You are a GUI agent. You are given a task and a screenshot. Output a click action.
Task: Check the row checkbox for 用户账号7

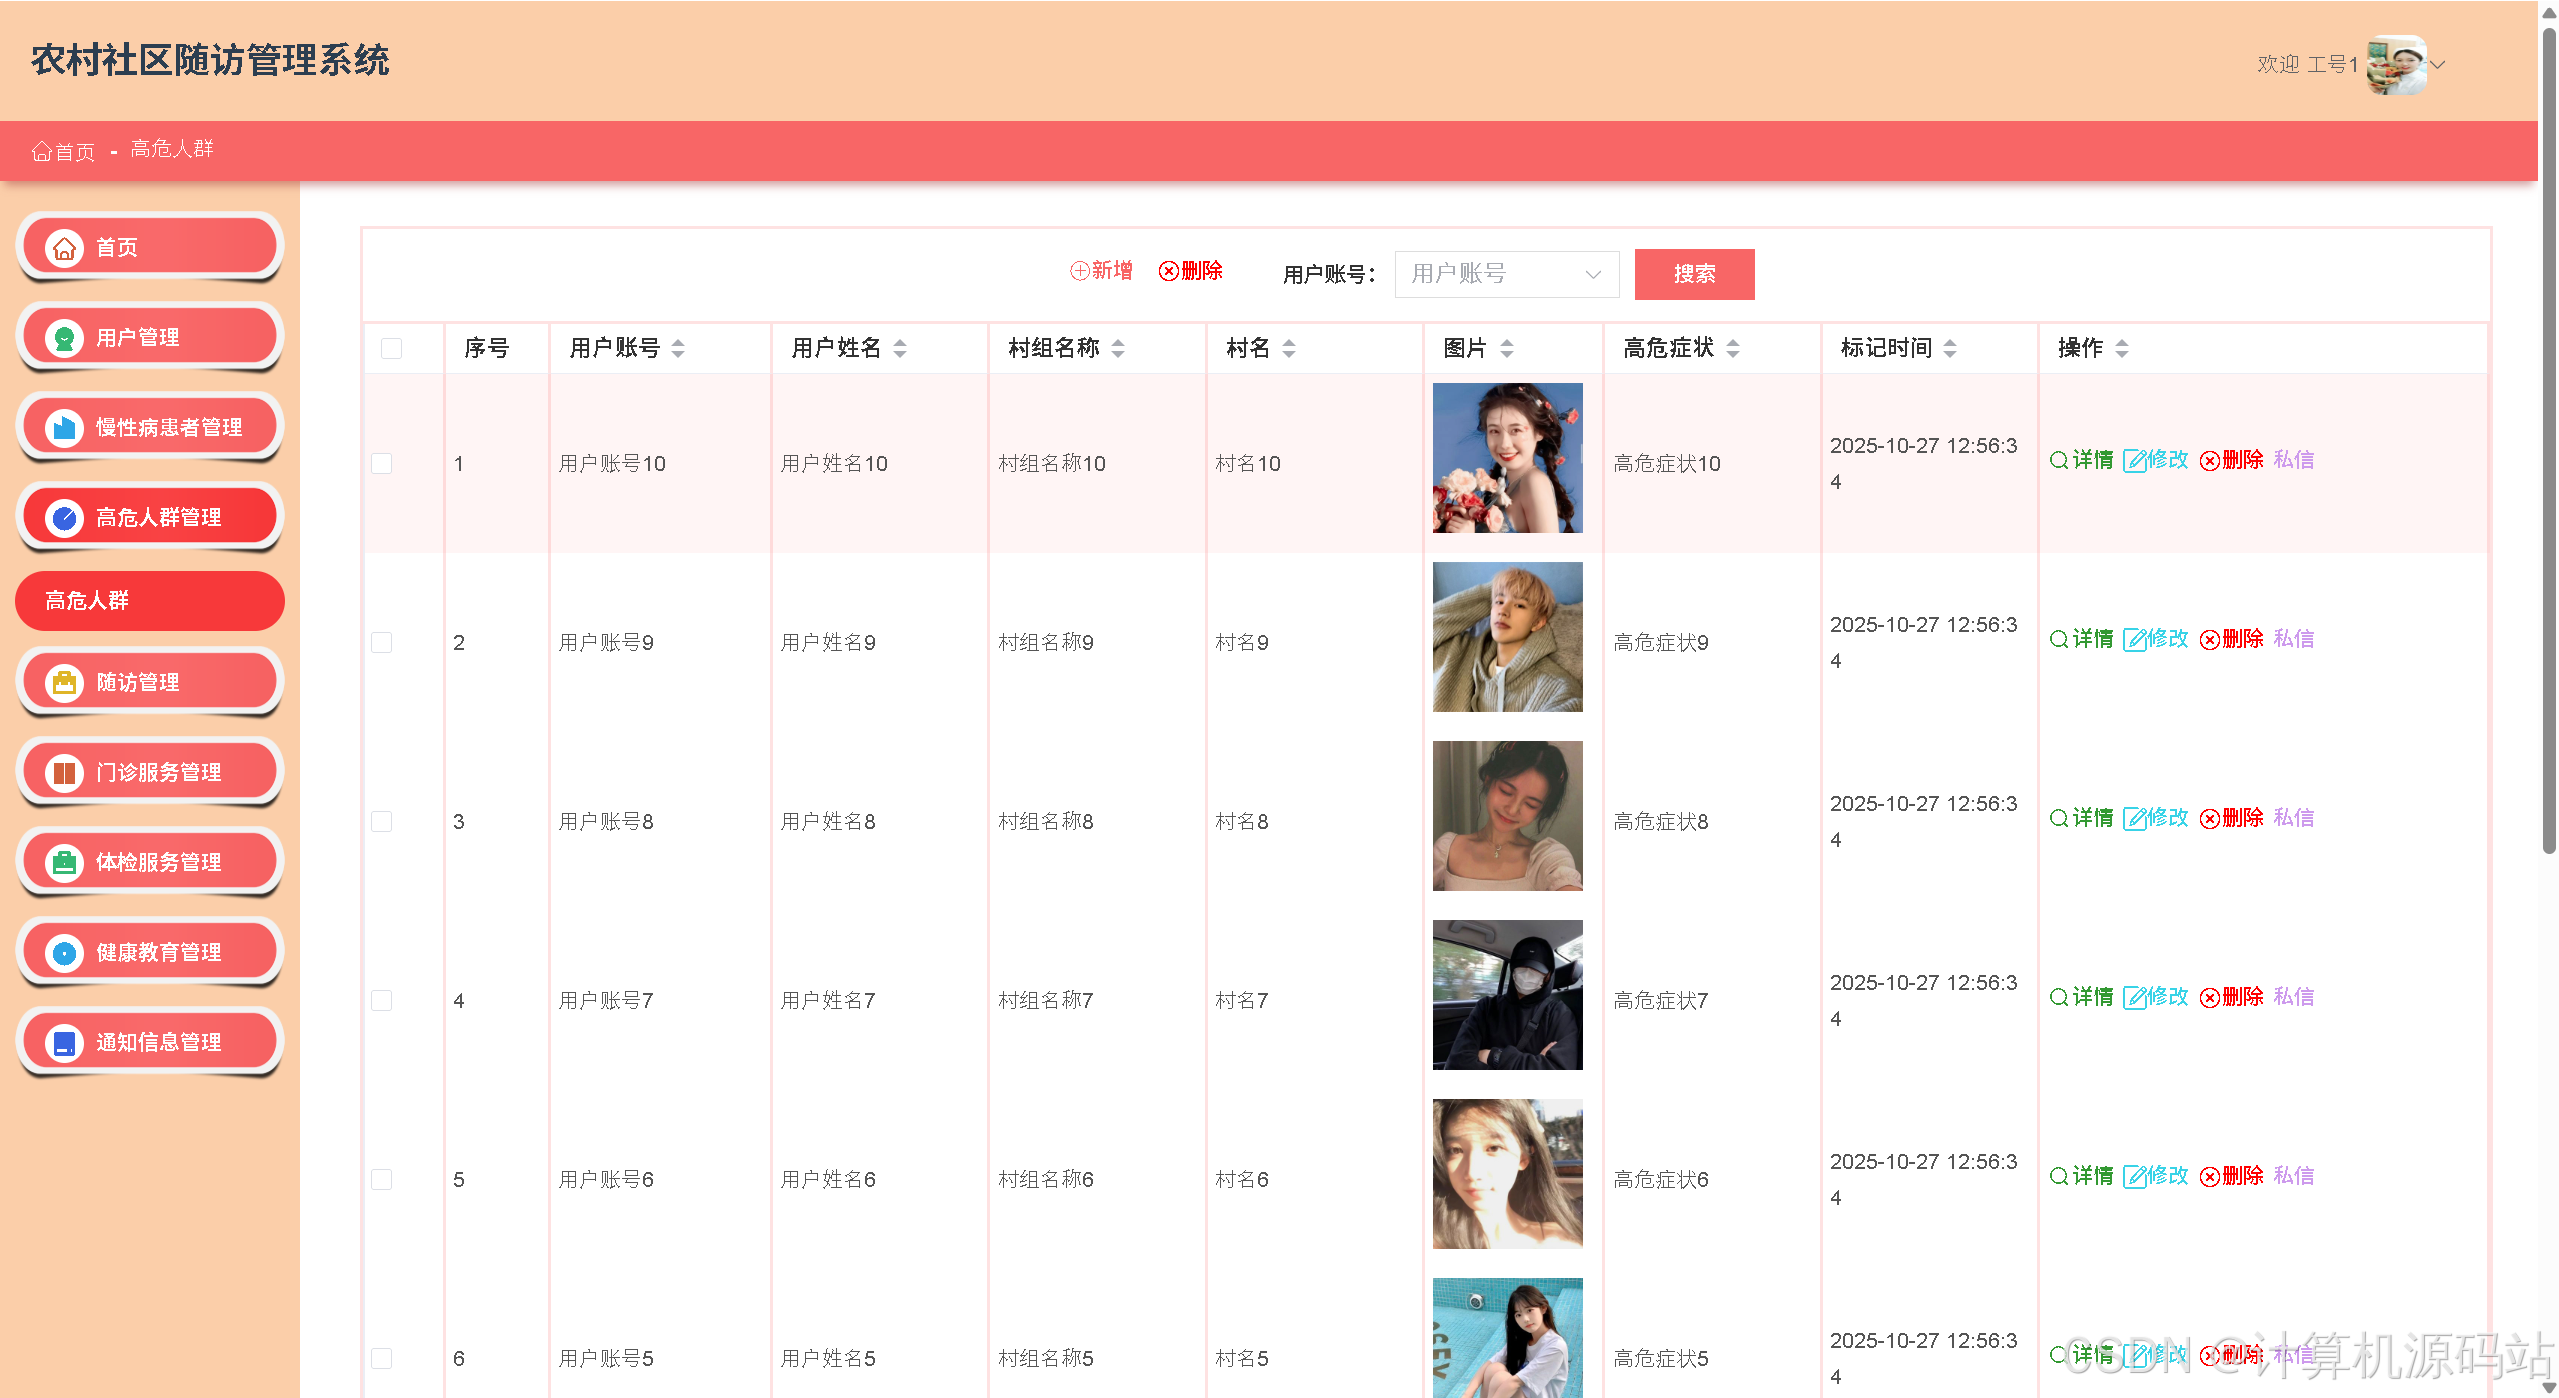pyautogui.click(x=381, y=1000)
